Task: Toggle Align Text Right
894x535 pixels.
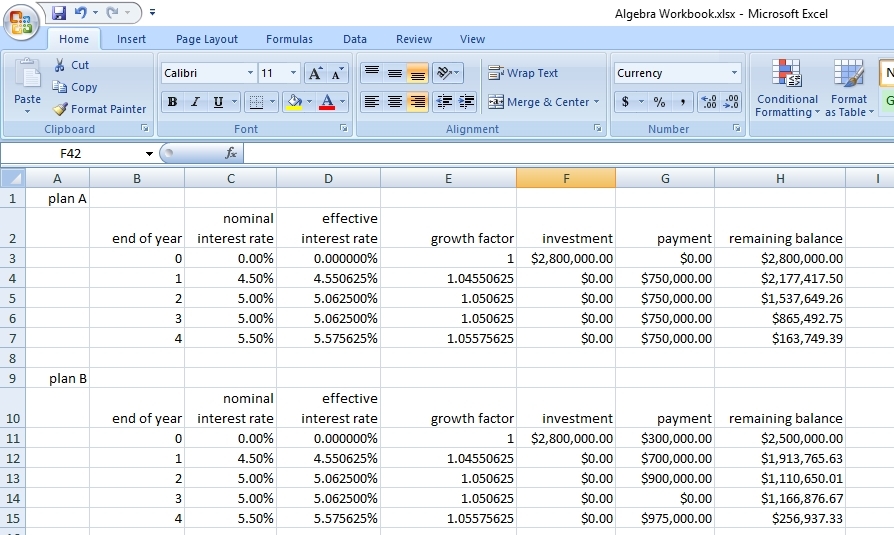Action: pyautogui.click(x=417, y=102)
